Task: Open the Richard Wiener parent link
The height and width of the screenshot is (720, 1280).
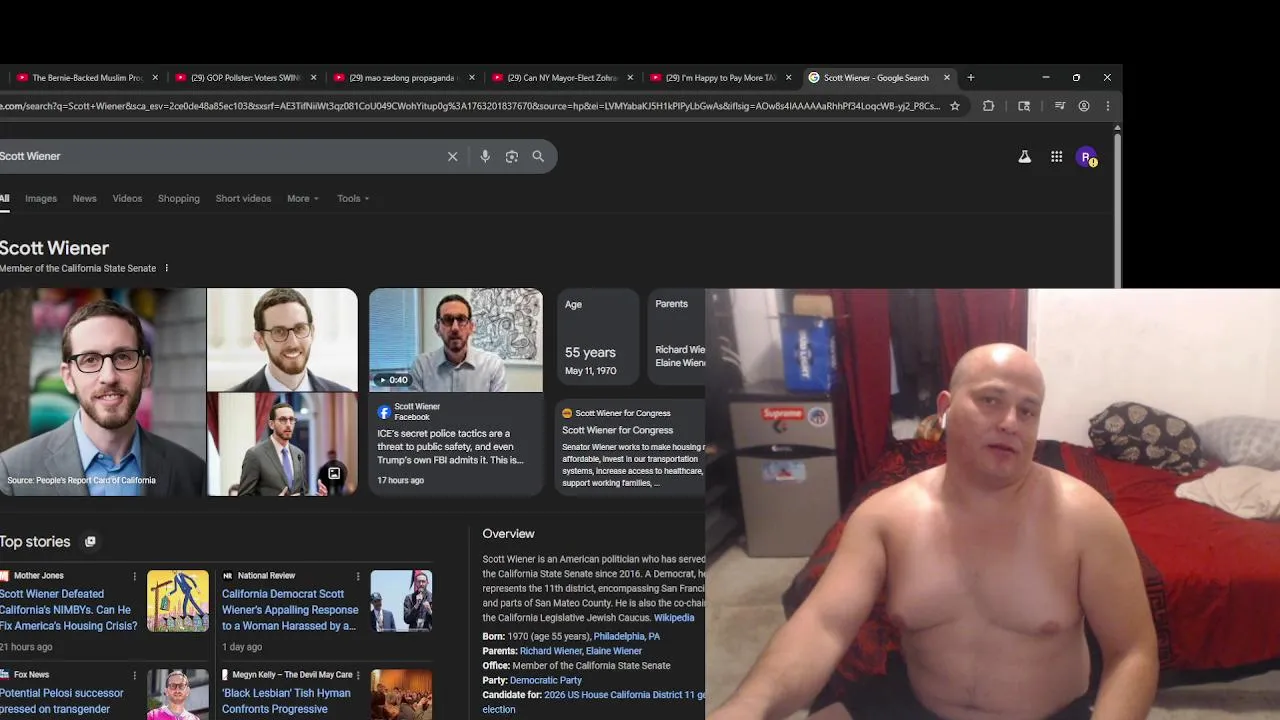Action: (550, 651)
